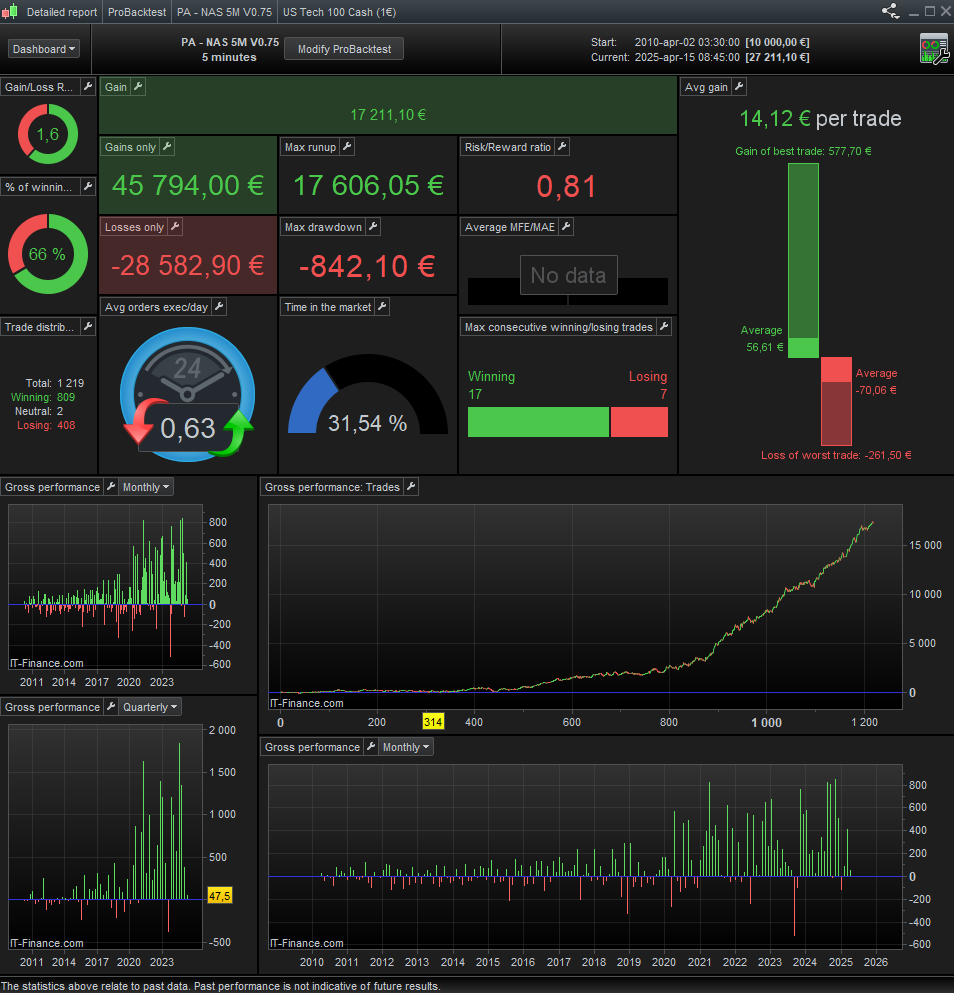Image resolution: width=954 pixels, height=993 pixels.
Task: Open Monthly dropdown in top-left performance chart
Action: pos(146,487)
